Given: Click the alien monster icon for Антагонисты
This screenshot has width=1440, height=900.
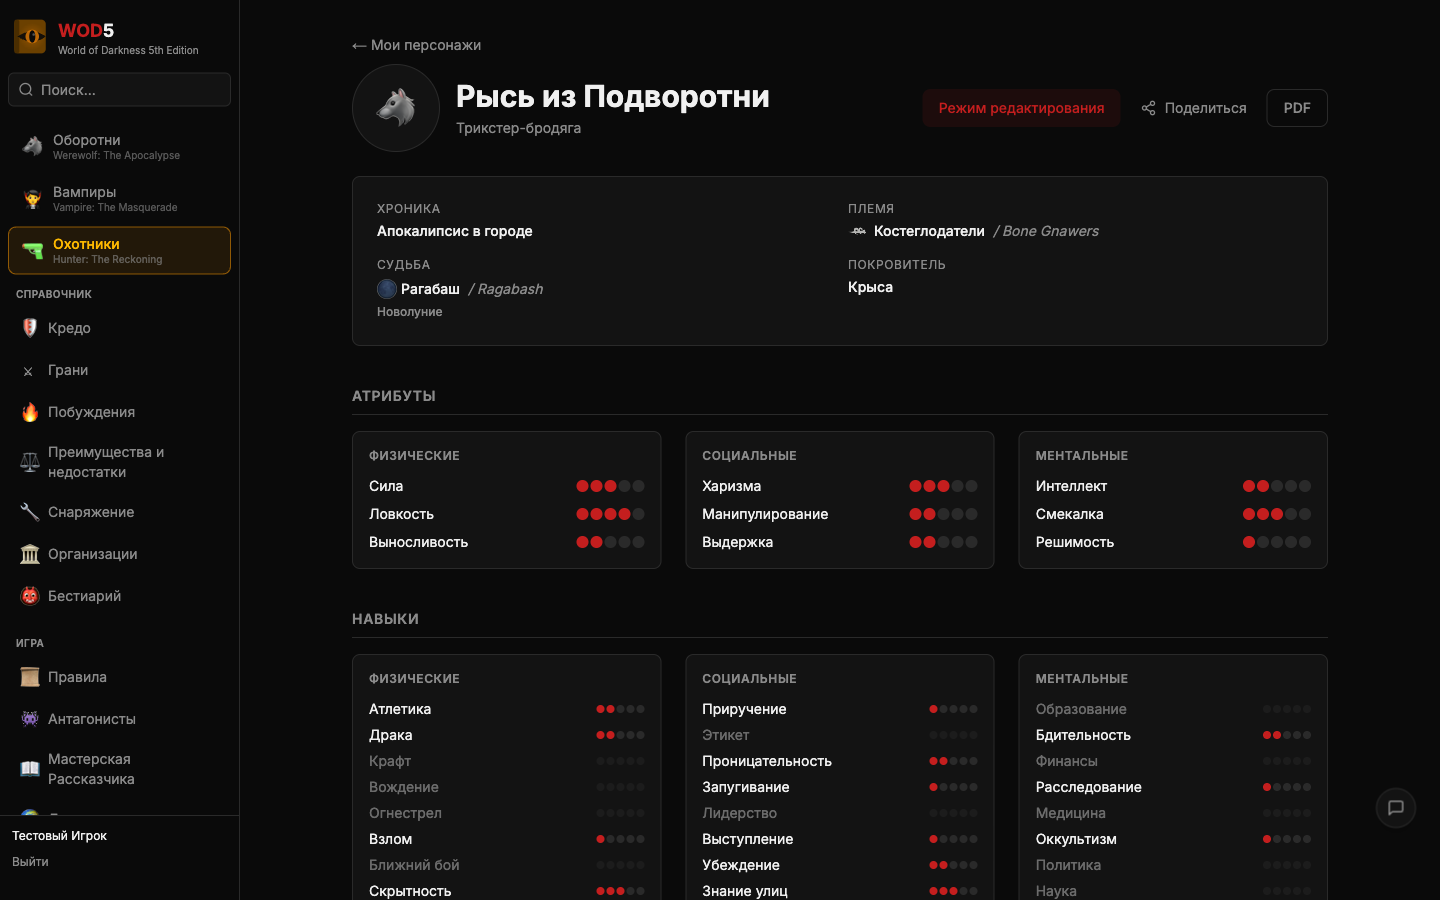Looking at the screenshot, I should tap(30, 719).
